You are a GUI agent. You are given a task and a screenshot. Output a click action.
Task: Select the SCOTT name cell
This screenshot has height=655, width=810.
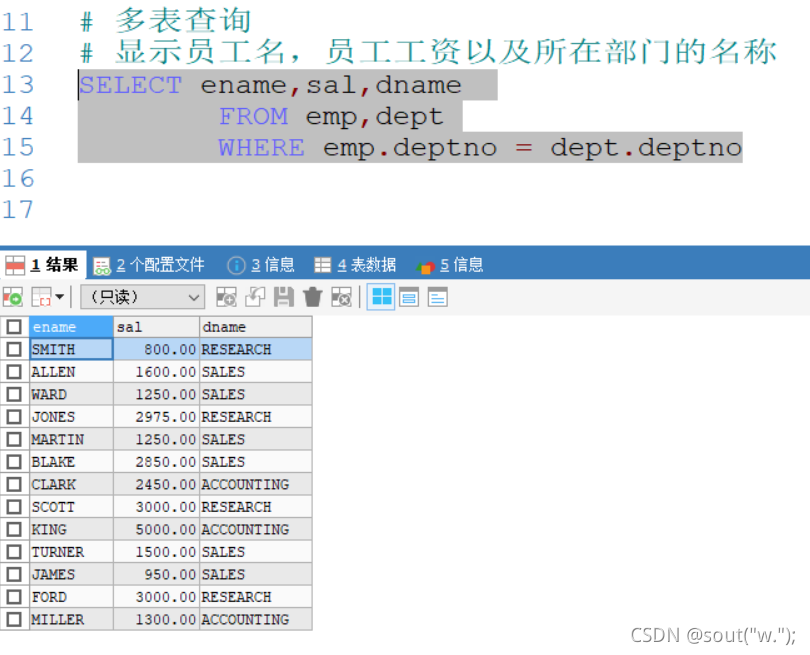pos(71,507)
